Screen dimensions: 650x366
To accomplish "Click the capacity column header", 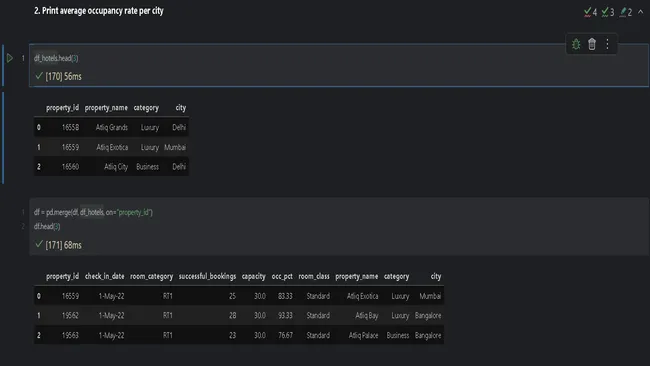I will pyautogui.click(x=253, y=276).
